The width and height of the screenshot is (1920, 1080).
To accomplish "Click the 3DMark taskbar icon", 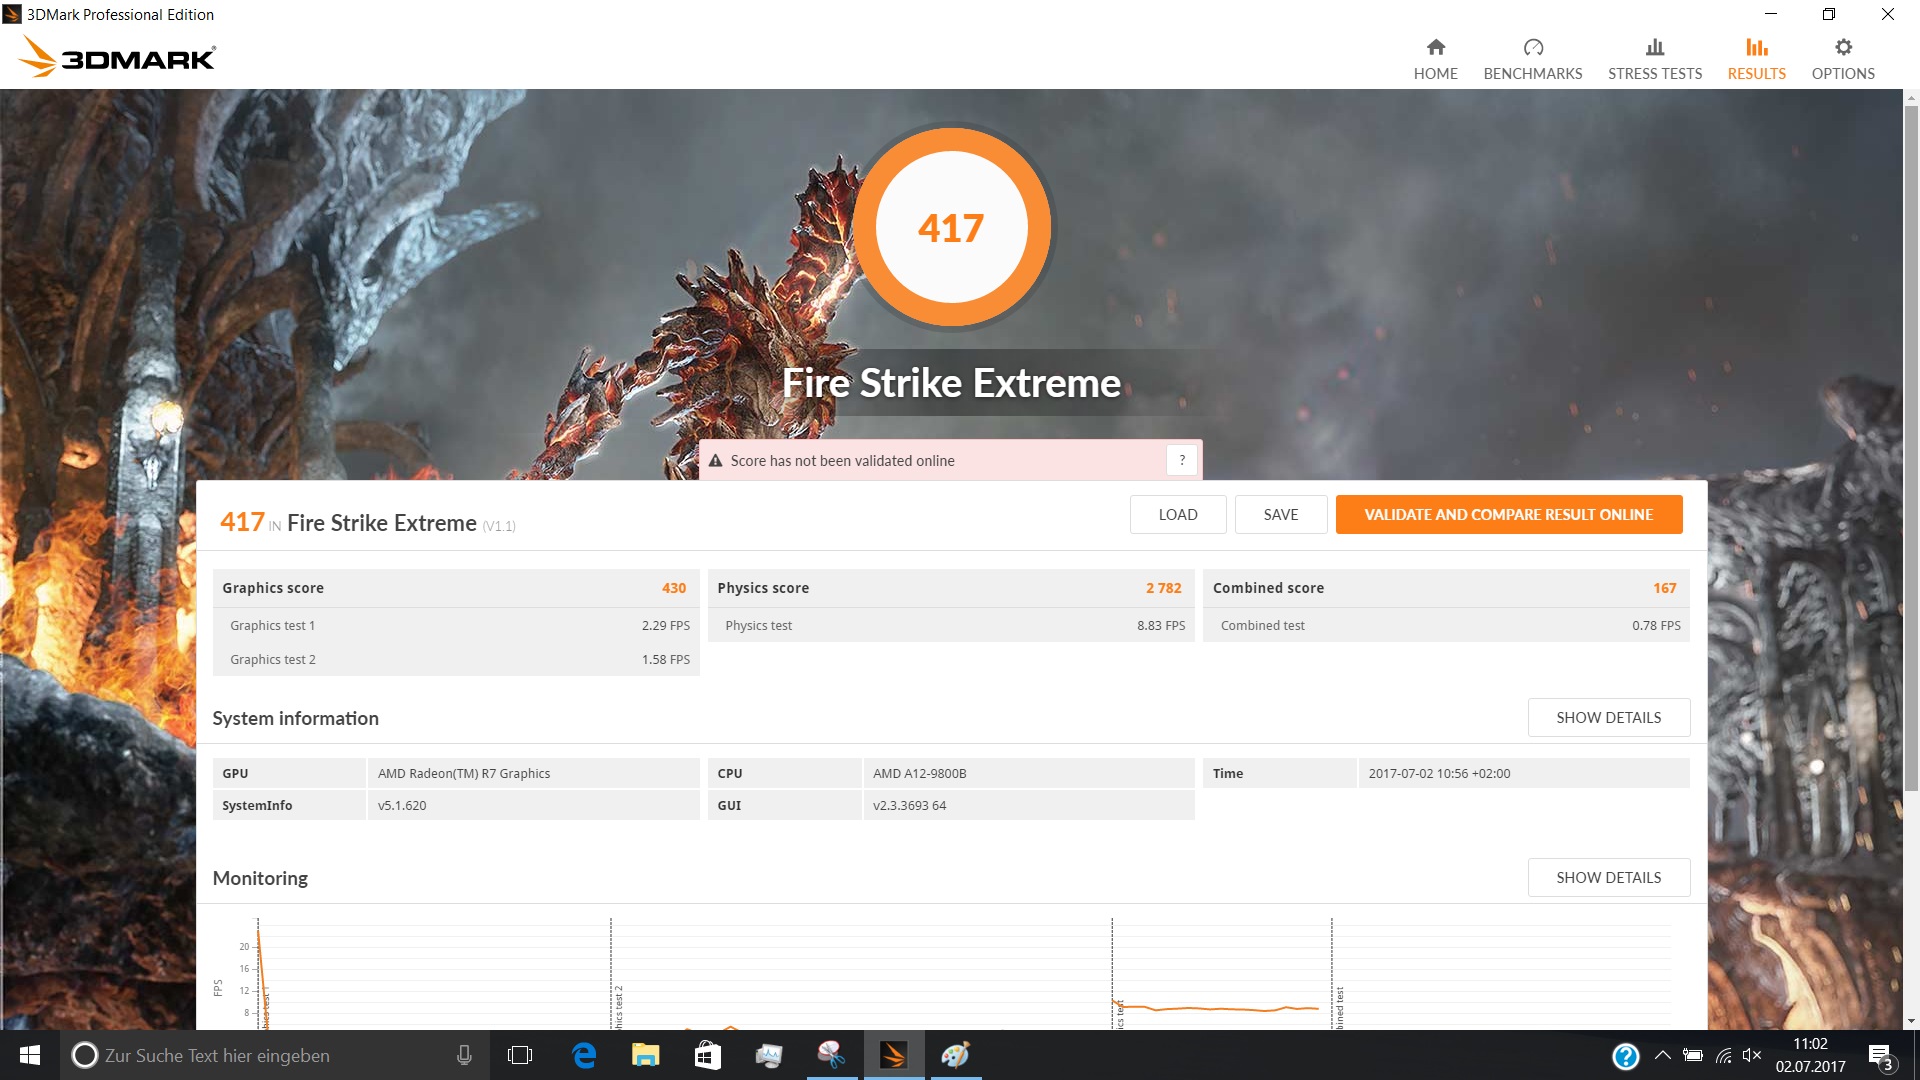I will coord(893,1056).
